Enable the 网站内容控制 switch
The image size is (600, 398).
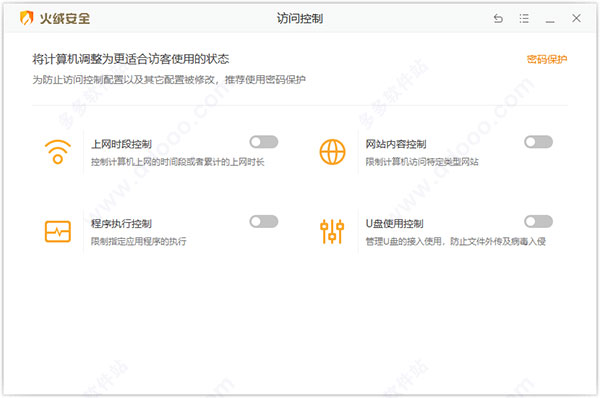tap(538, 142)
